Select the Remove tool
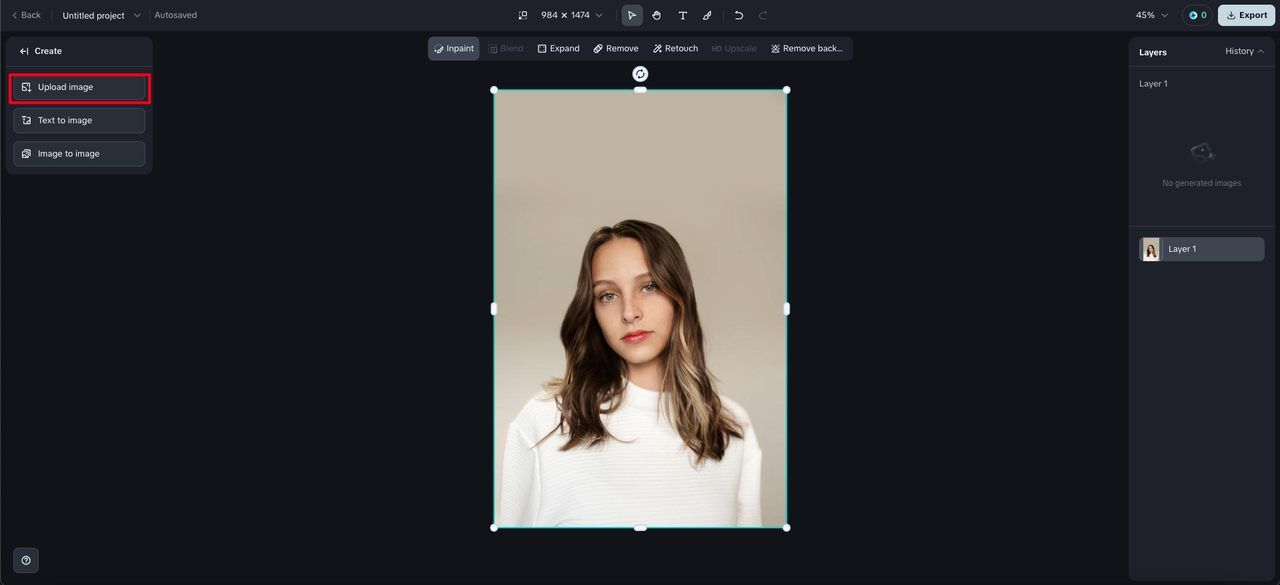The image size is (1280, 585). click(x=615, y=48)
